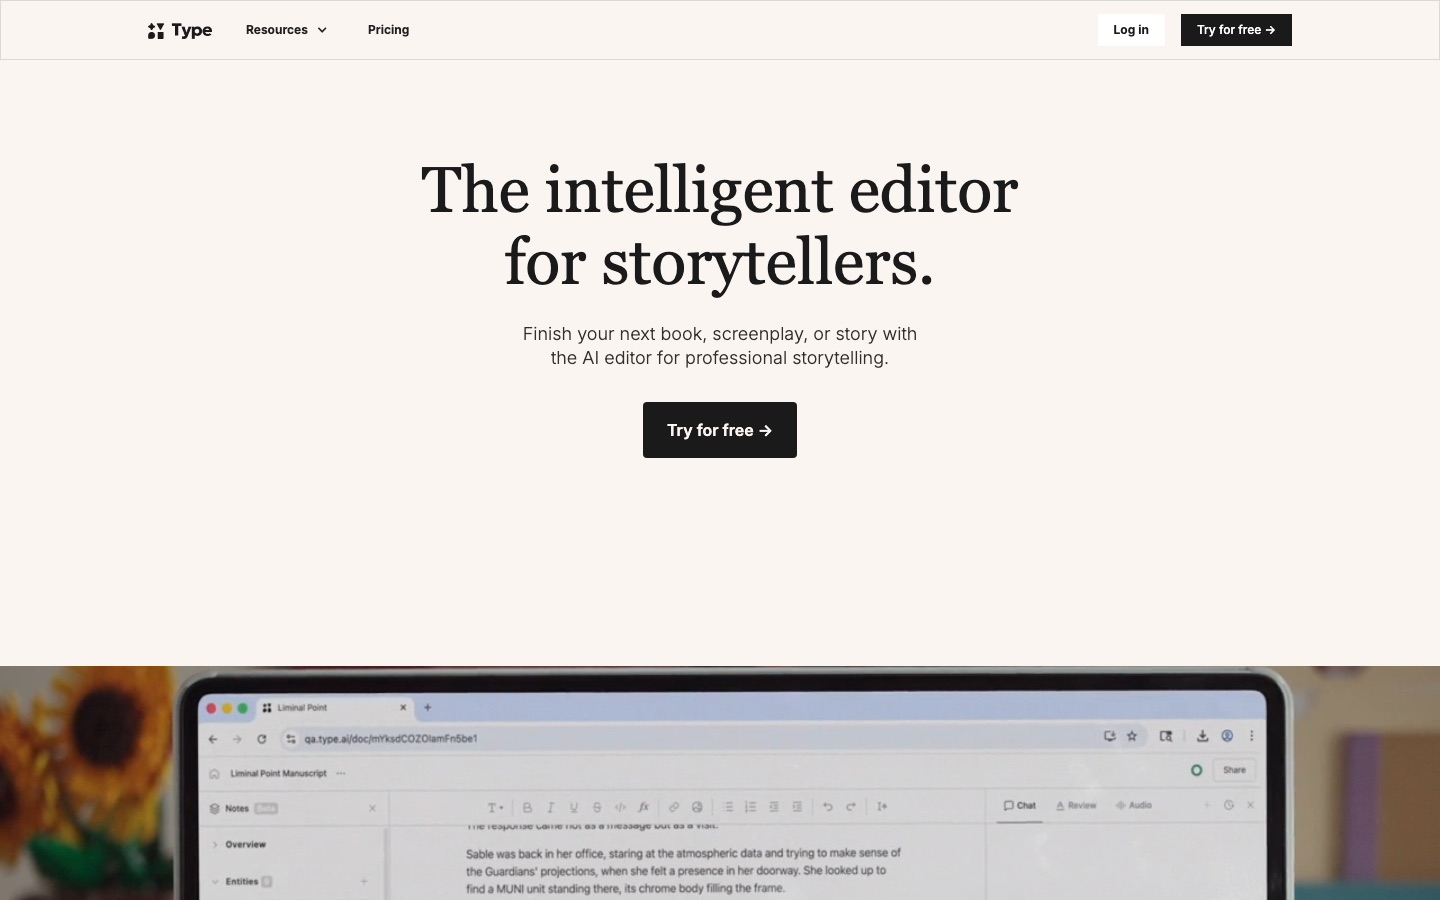This screenshot has width=1440, height=900.
Task: Go to the Pricing page
Action: pyautogui.click(x=388, y=30)
